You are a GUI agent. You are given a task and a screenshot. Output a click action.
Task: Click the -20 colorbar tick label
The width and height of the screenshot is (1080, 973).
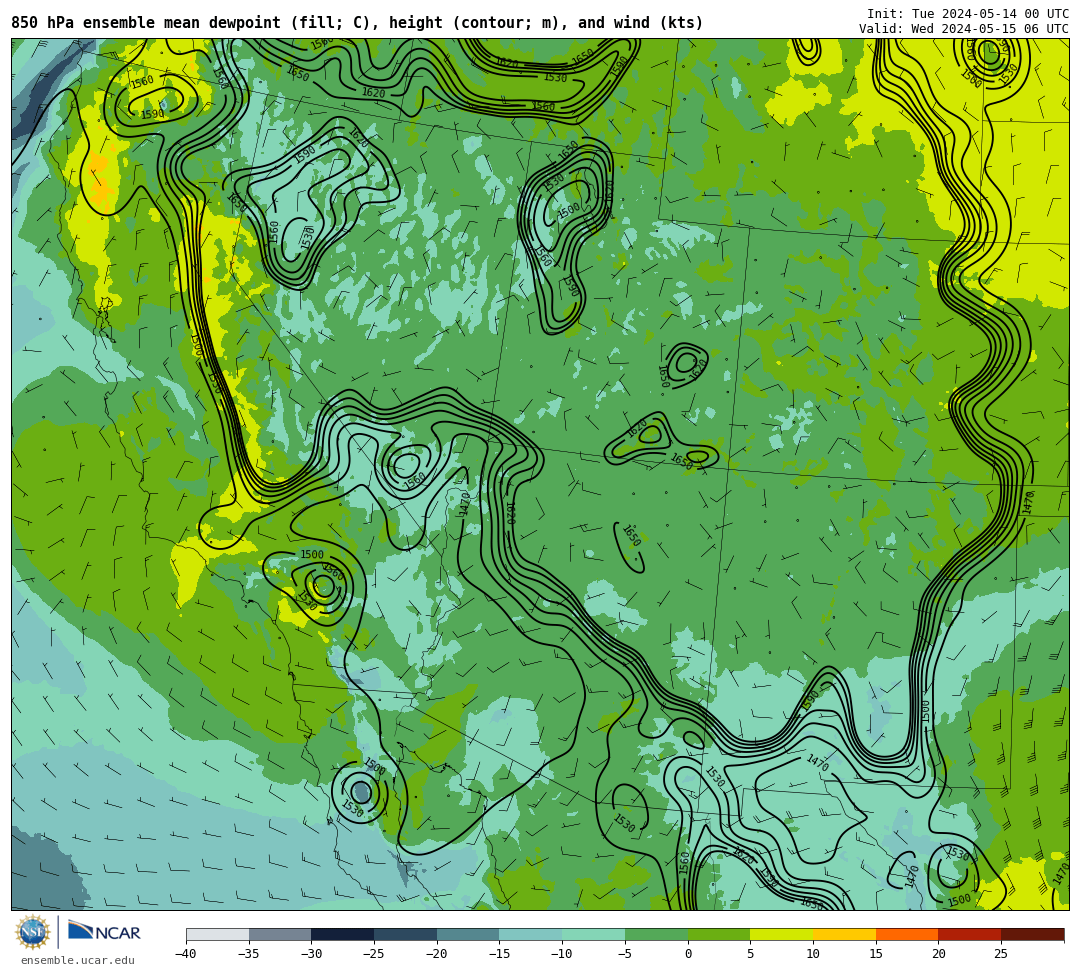pos(437,954)
